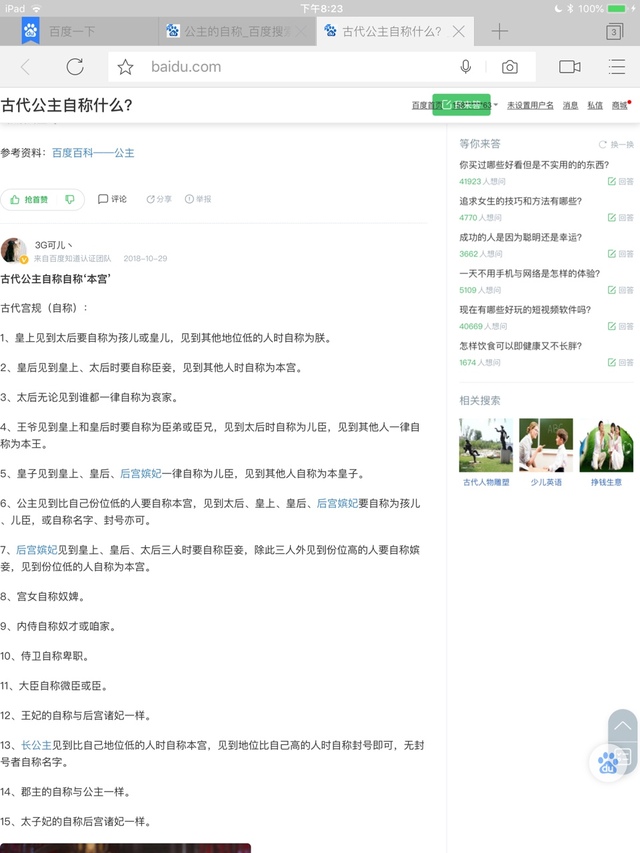
Task: Open the video camera icon in toolbar
Action: tap(570, 67)
